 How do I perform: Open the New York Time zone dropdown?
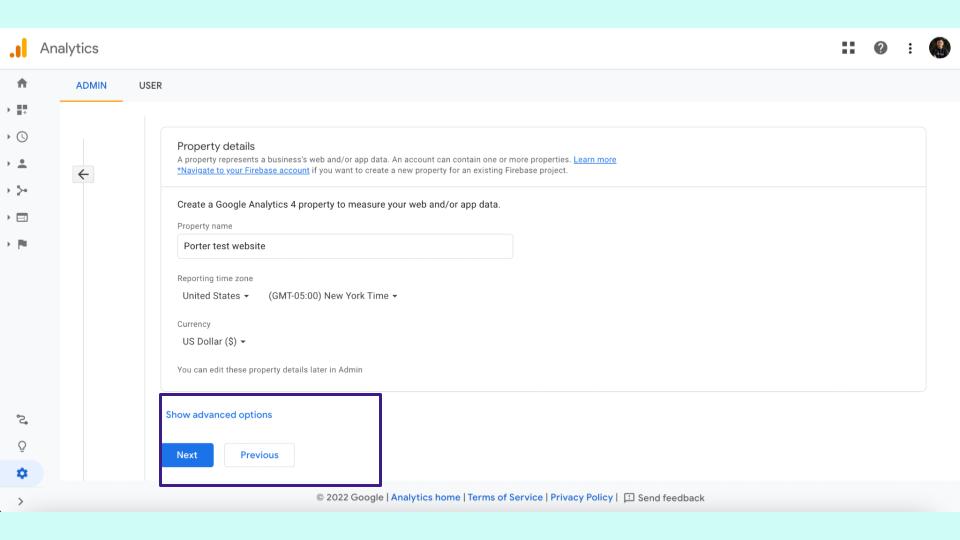pyautogui.click(x=332, y=296)
